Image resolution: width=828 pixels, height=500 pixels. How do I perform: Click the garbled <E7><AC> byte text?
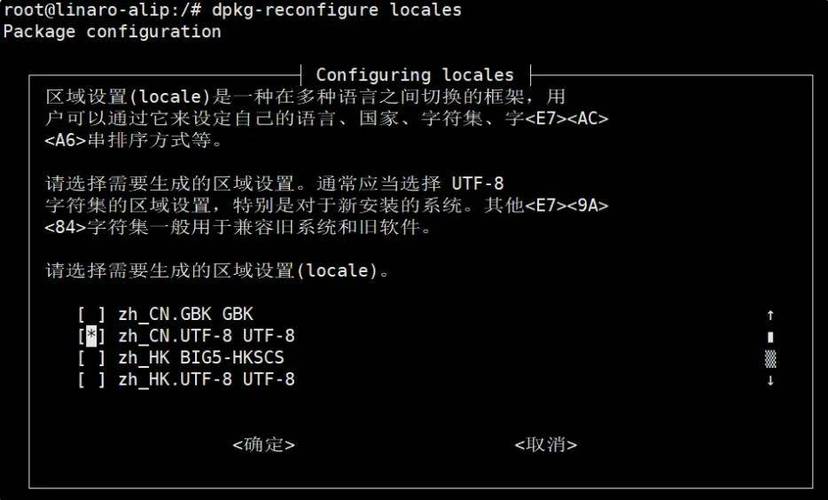567,118
